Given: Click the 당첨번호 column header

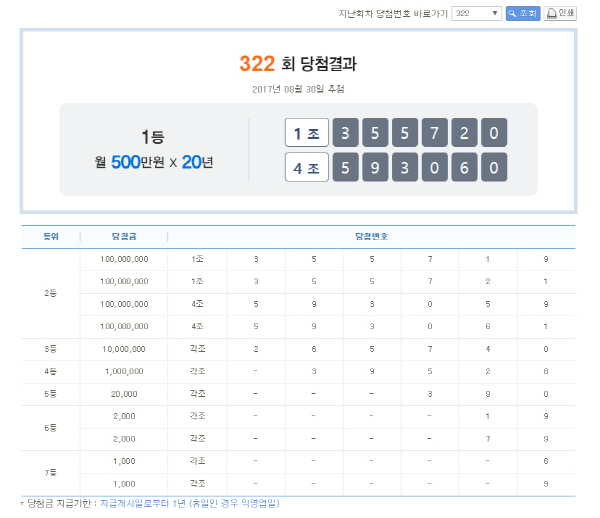Looking at the screenshot, I should [x=372, y=236].
